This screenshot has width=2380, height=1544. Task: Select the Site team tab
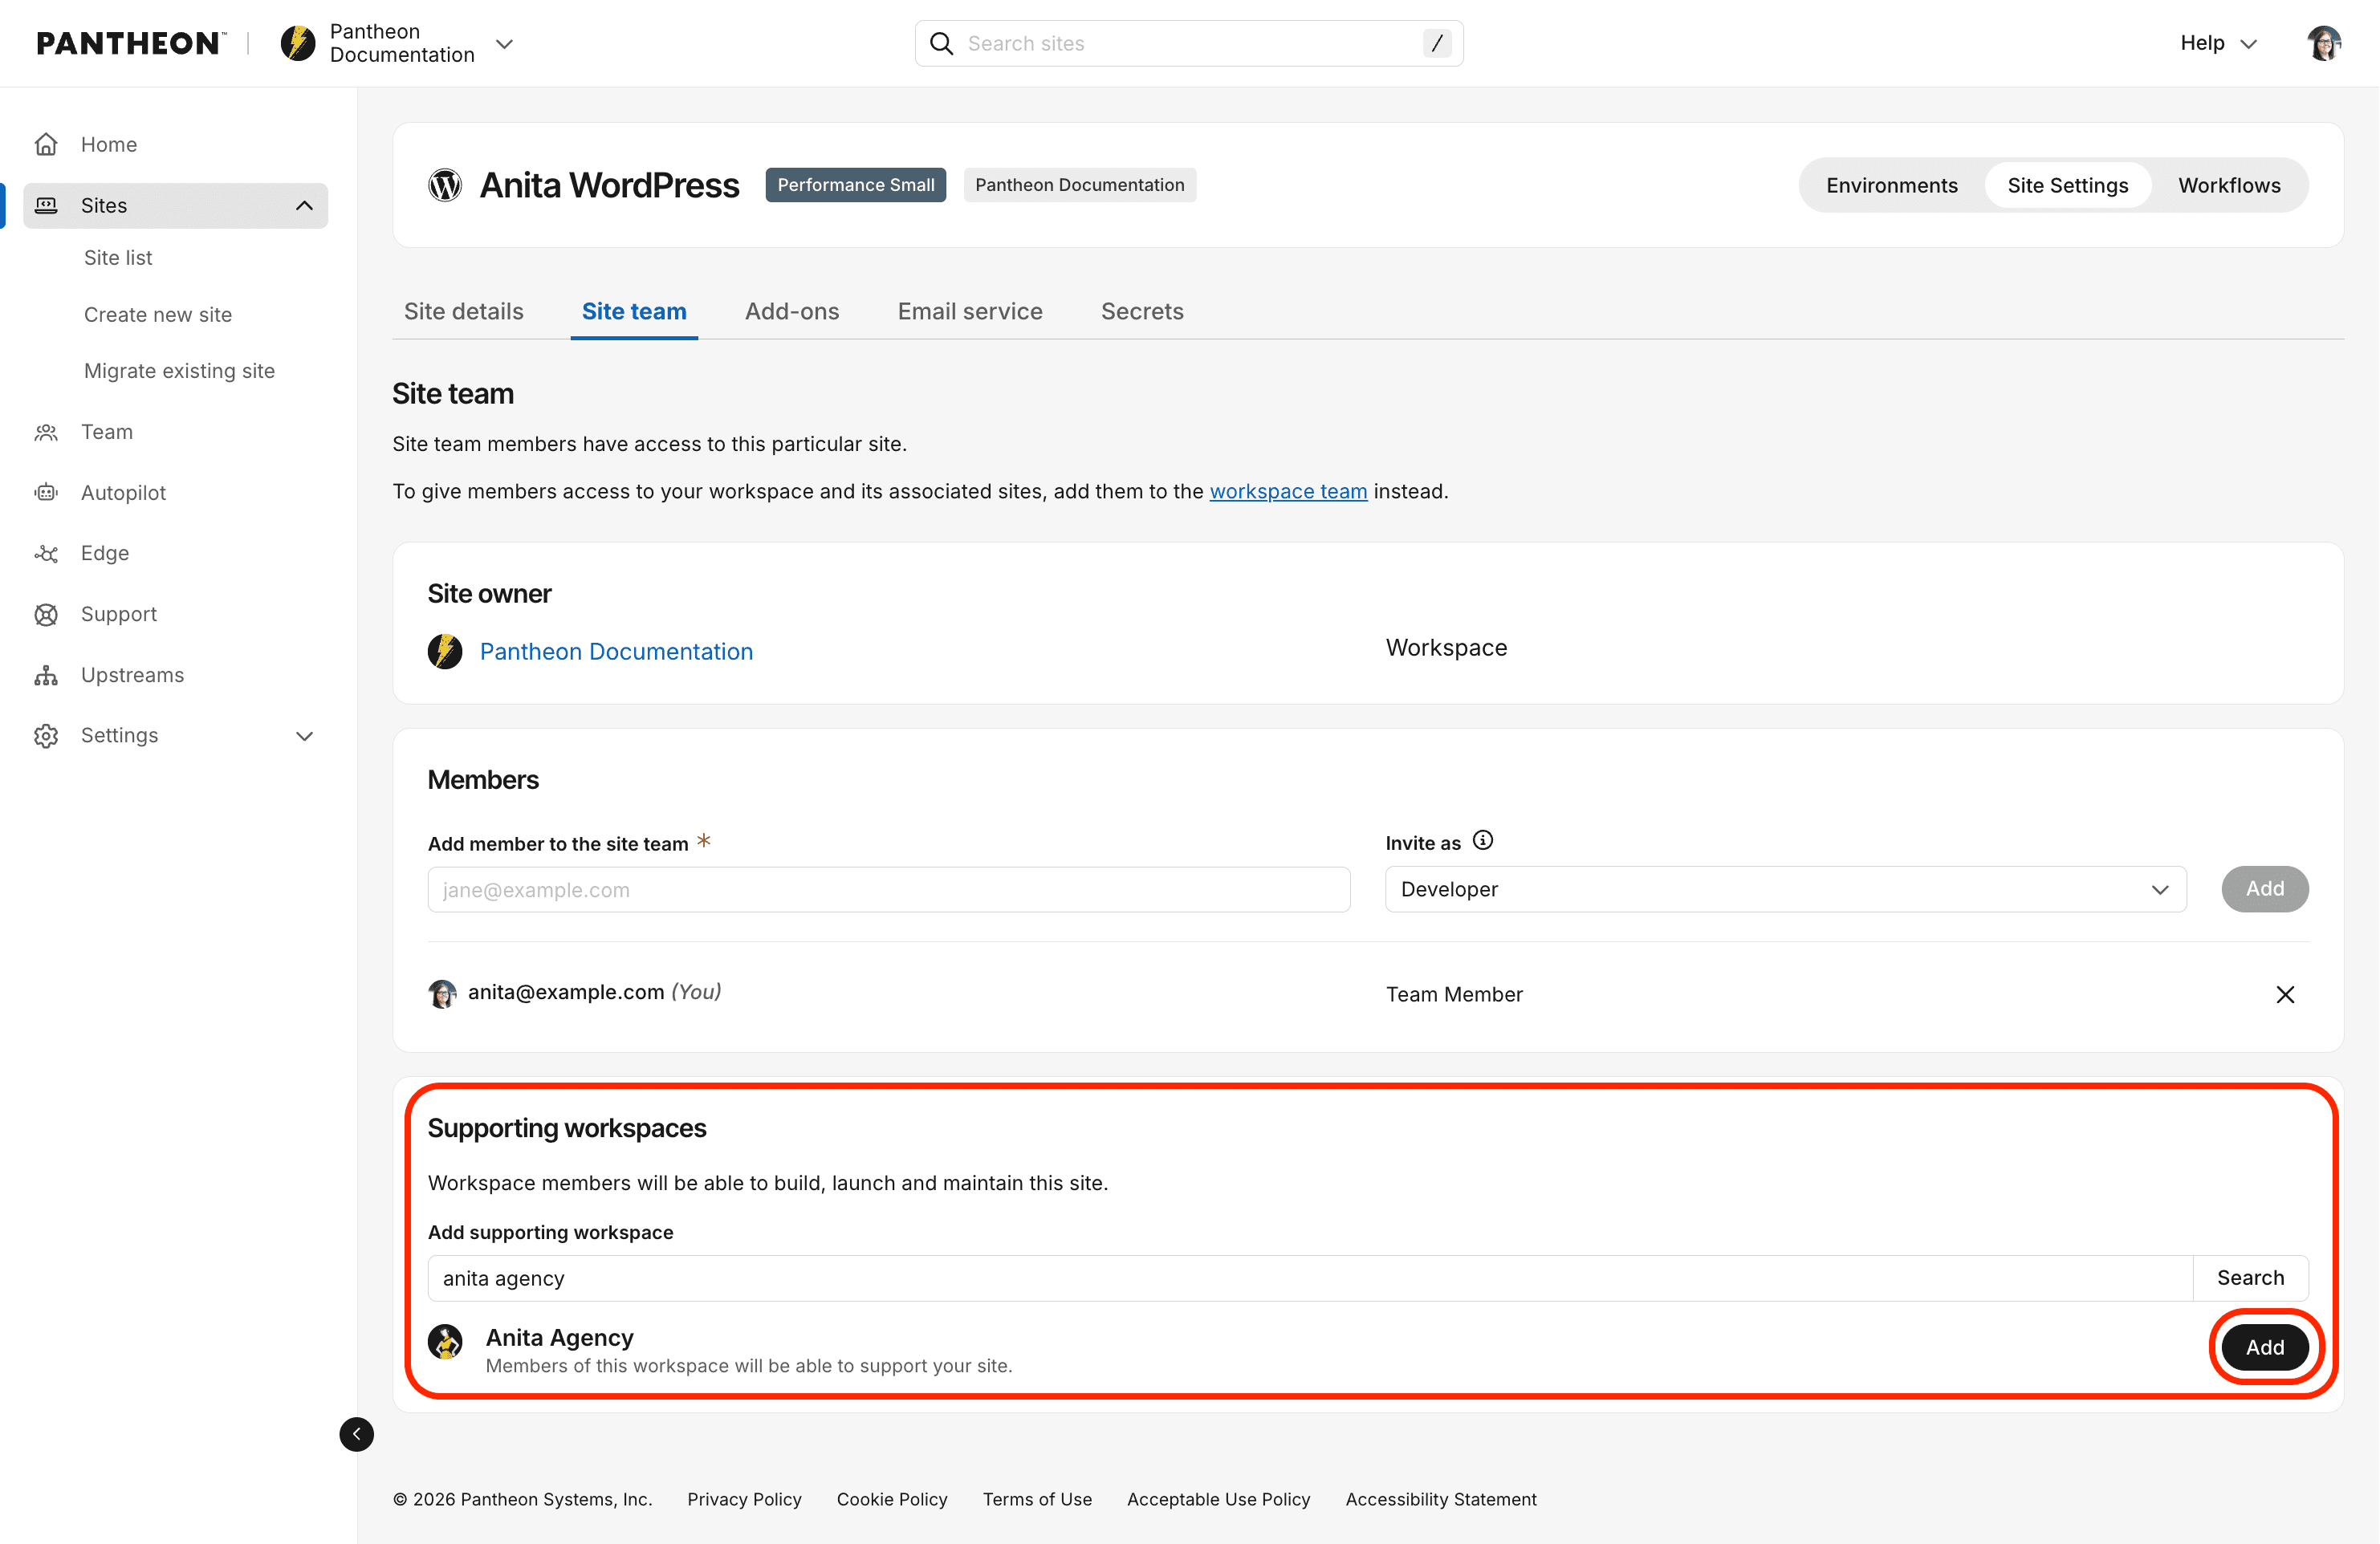[x=634, y=311]
